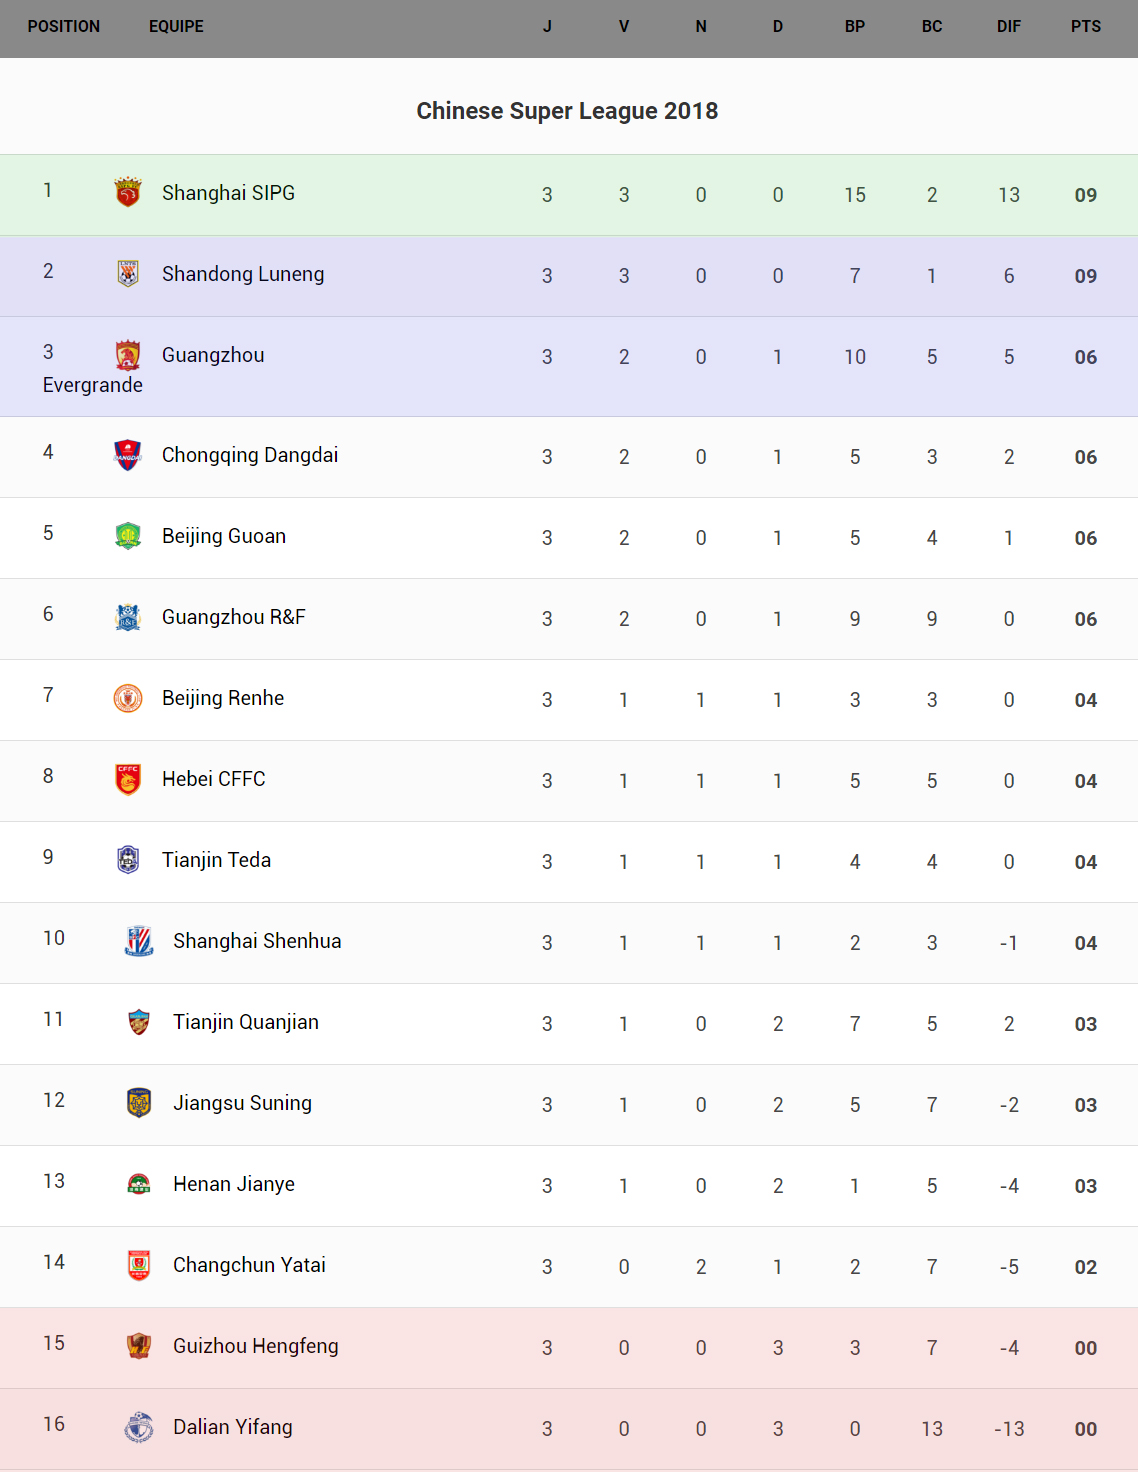The image size is (1138, 1475).
Task: Click the Beijing Renhe round emblem
Action: click(128, 698)
